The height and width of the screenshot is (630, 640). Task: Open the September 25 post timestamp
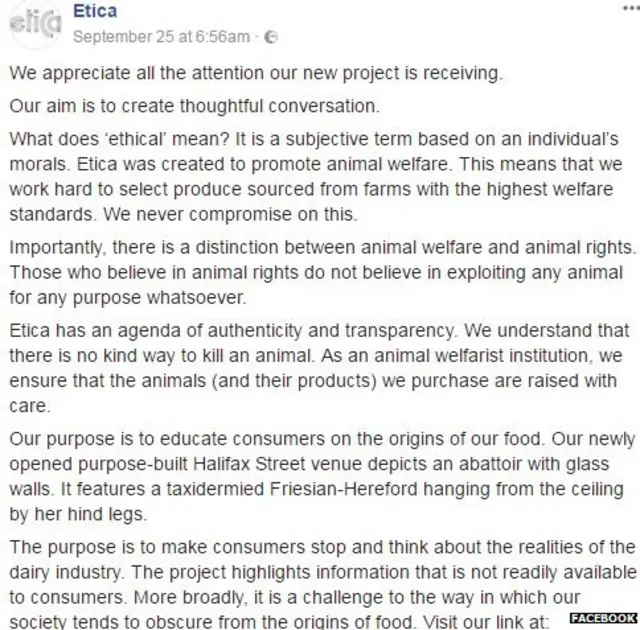pos(162,37)
